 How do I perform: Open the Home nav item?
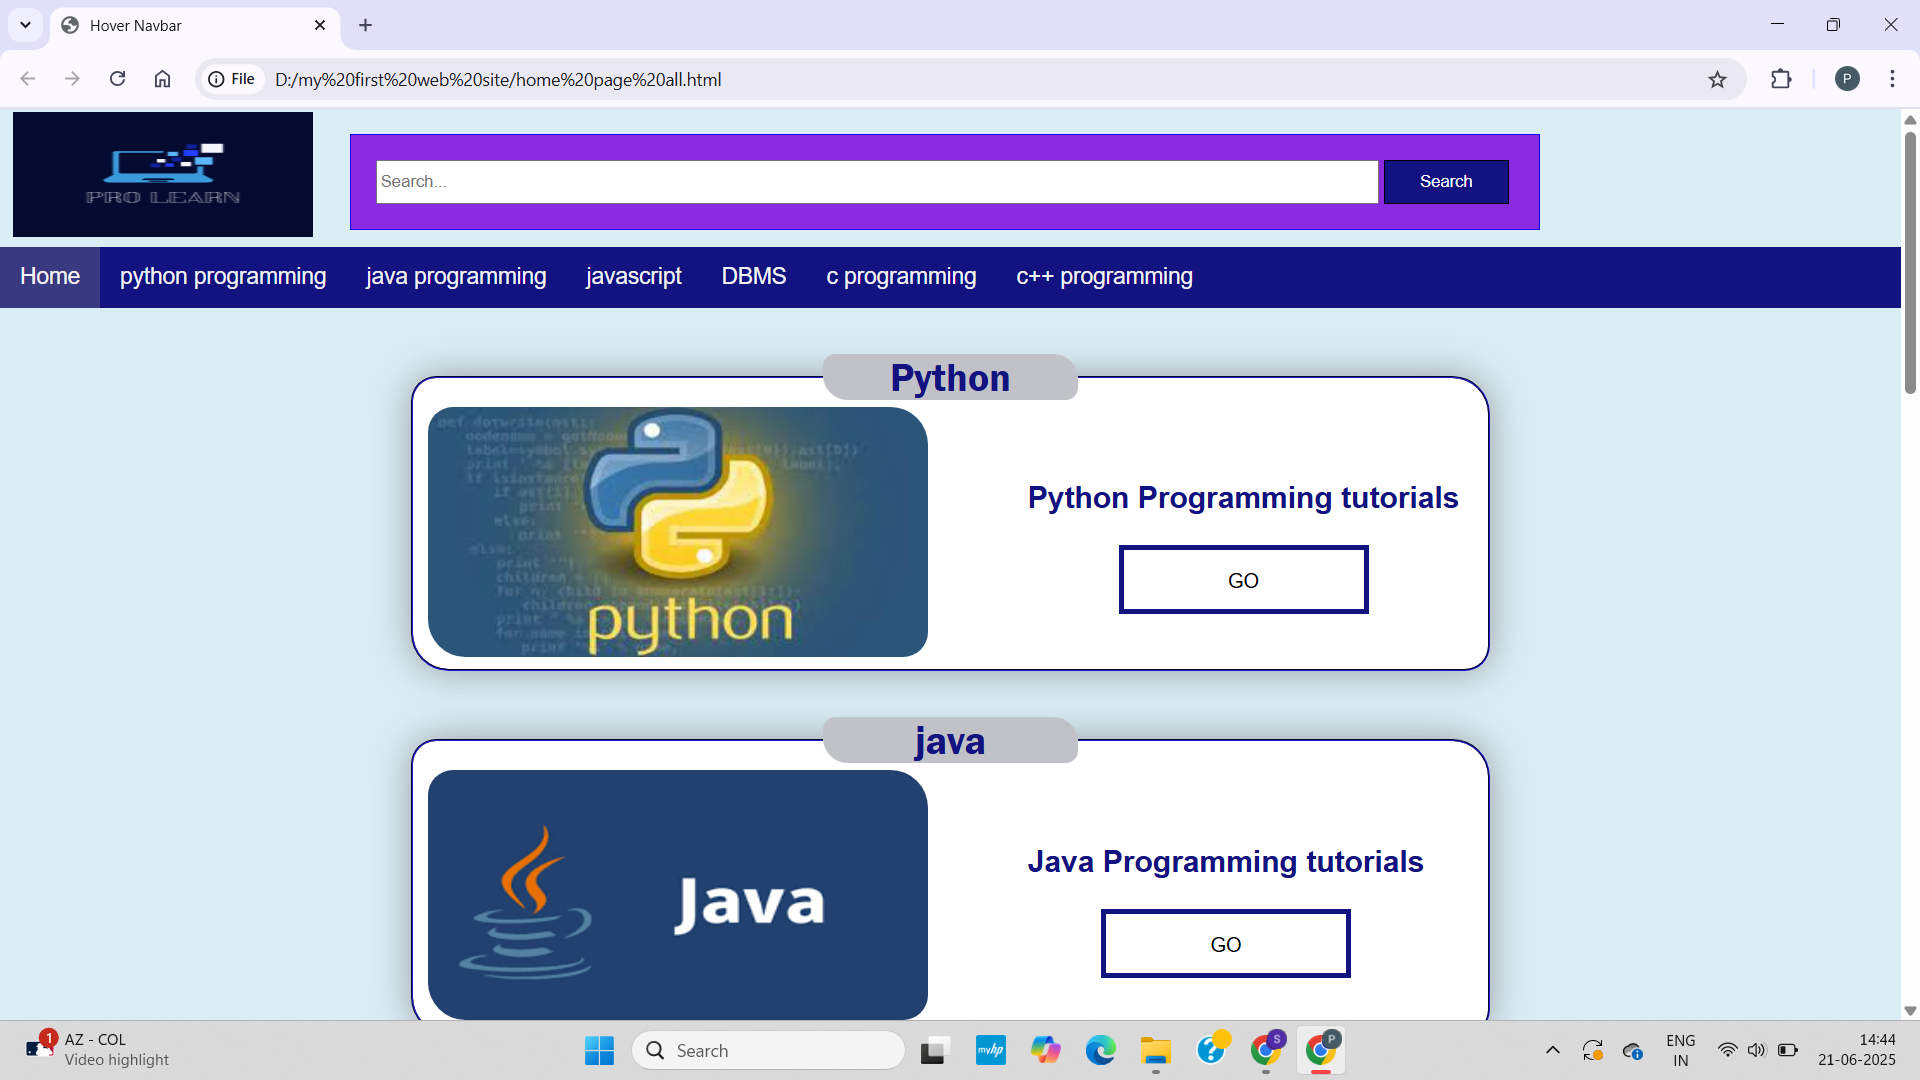[50, 277]
